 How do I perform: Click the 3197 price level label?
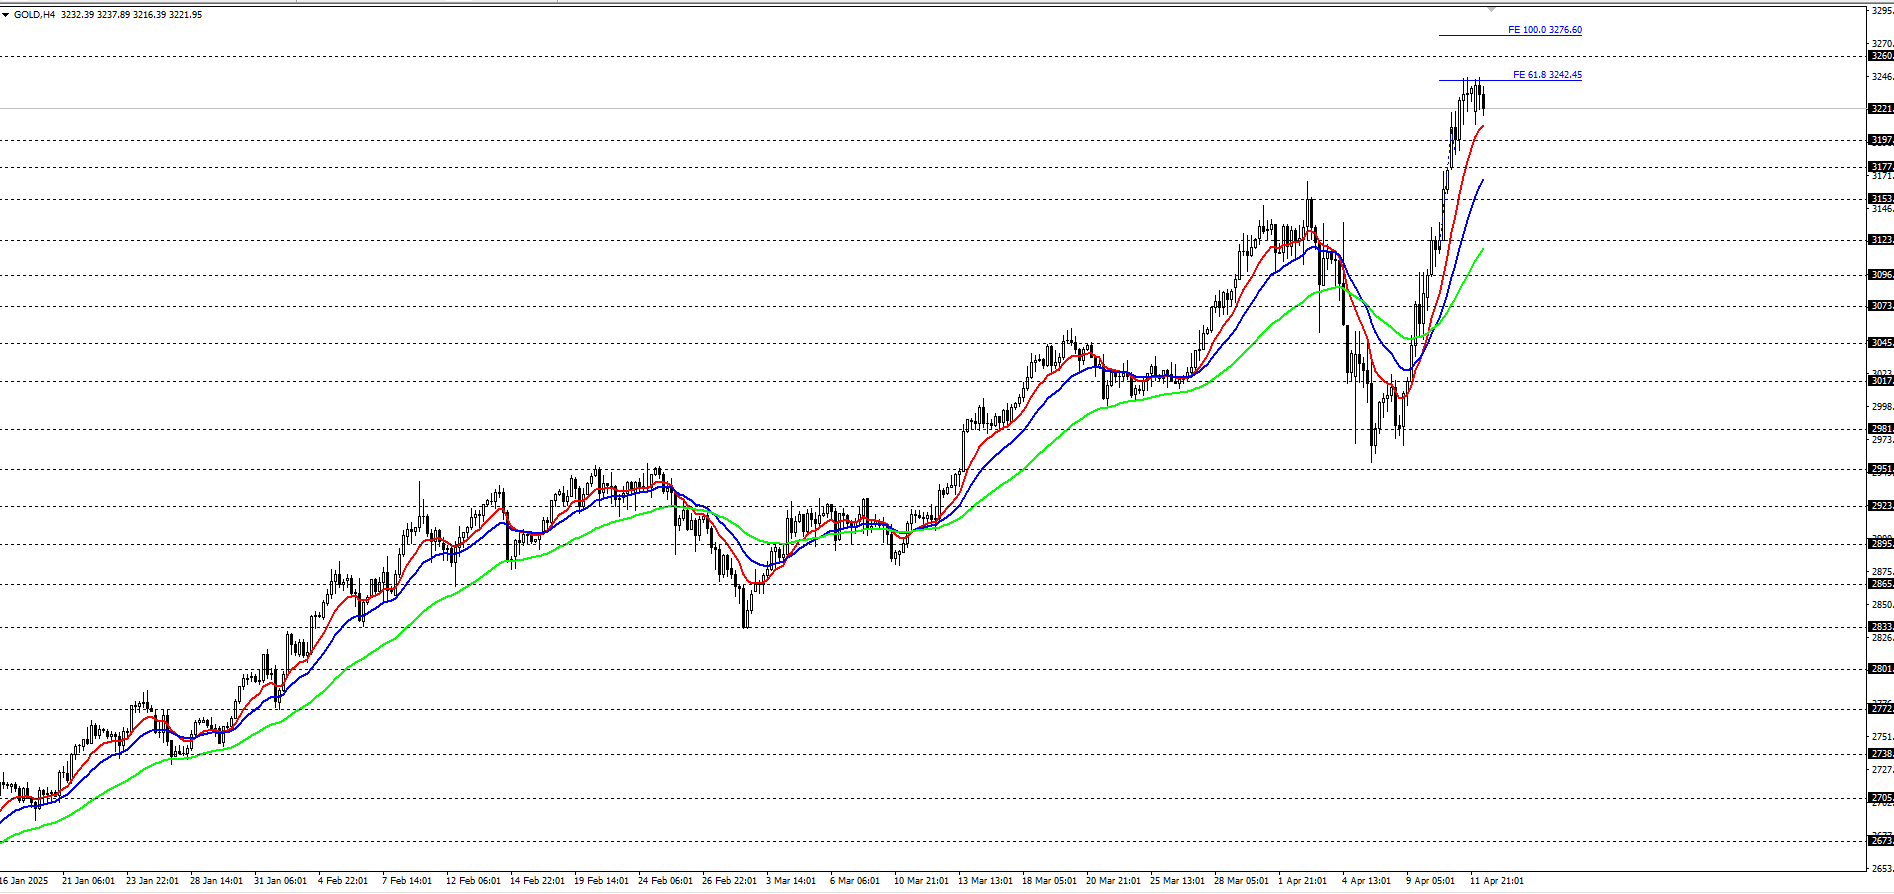point(1881,140)
